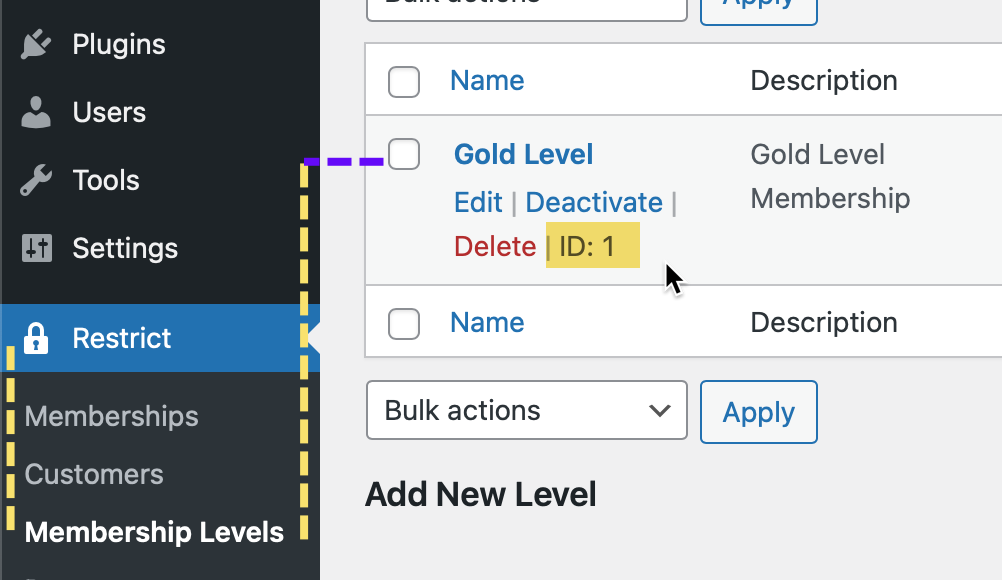Image resolution: width=1002 pixels, height=580 pixels.
Task: Sort by Name column in footer
Action: pyautogui.click(x=487, y=323)
